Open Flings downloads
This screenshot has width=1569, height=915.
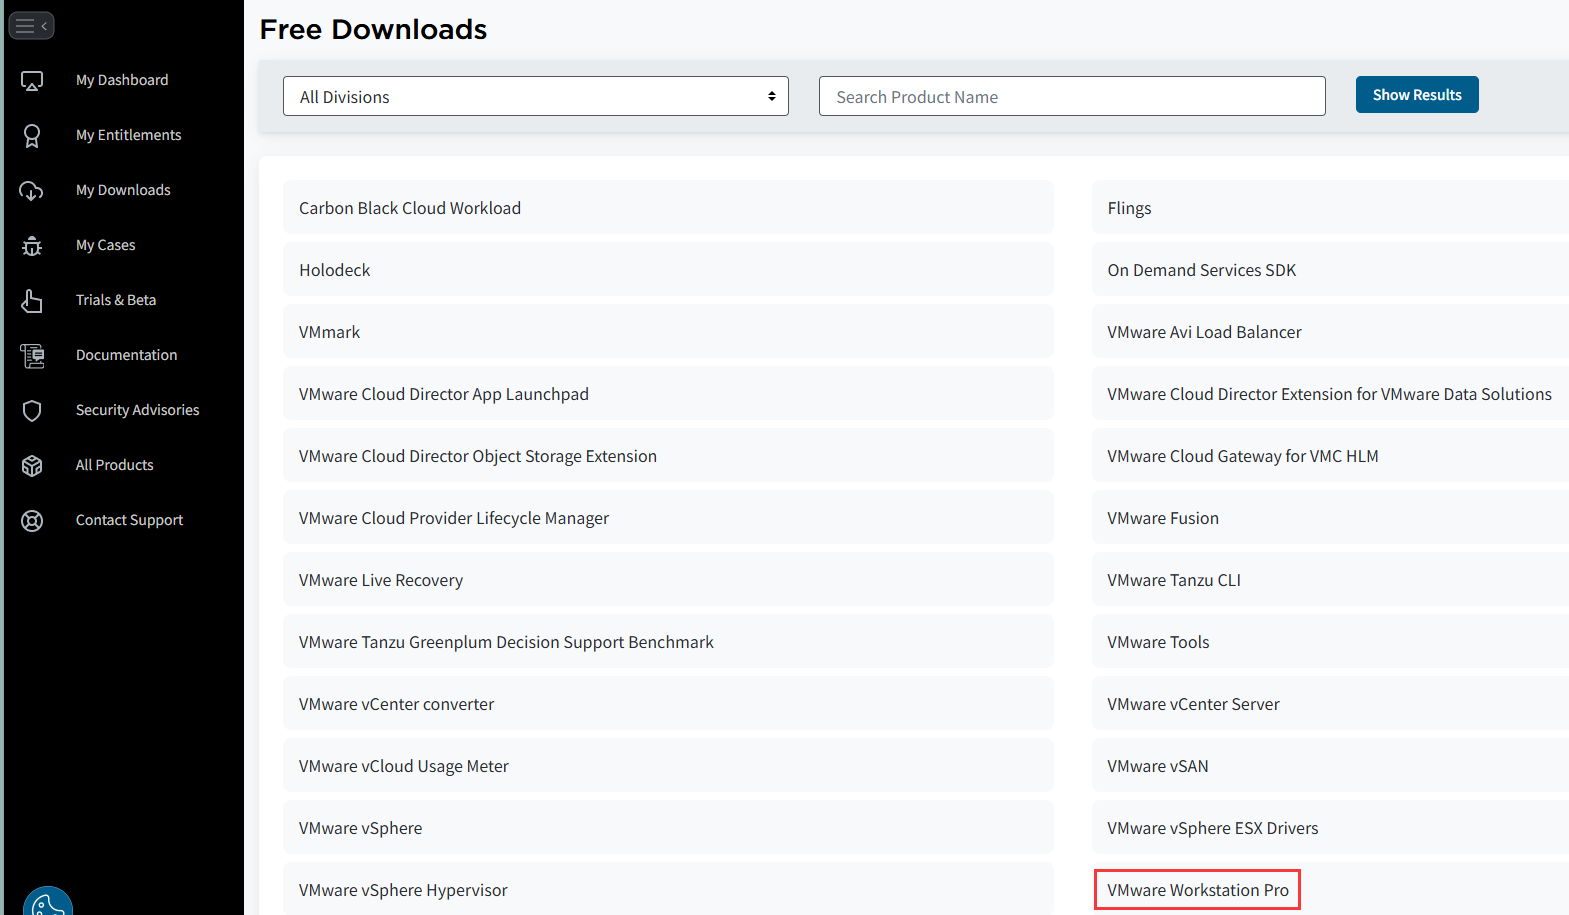pyautogui.click(x=1330, y=207)
